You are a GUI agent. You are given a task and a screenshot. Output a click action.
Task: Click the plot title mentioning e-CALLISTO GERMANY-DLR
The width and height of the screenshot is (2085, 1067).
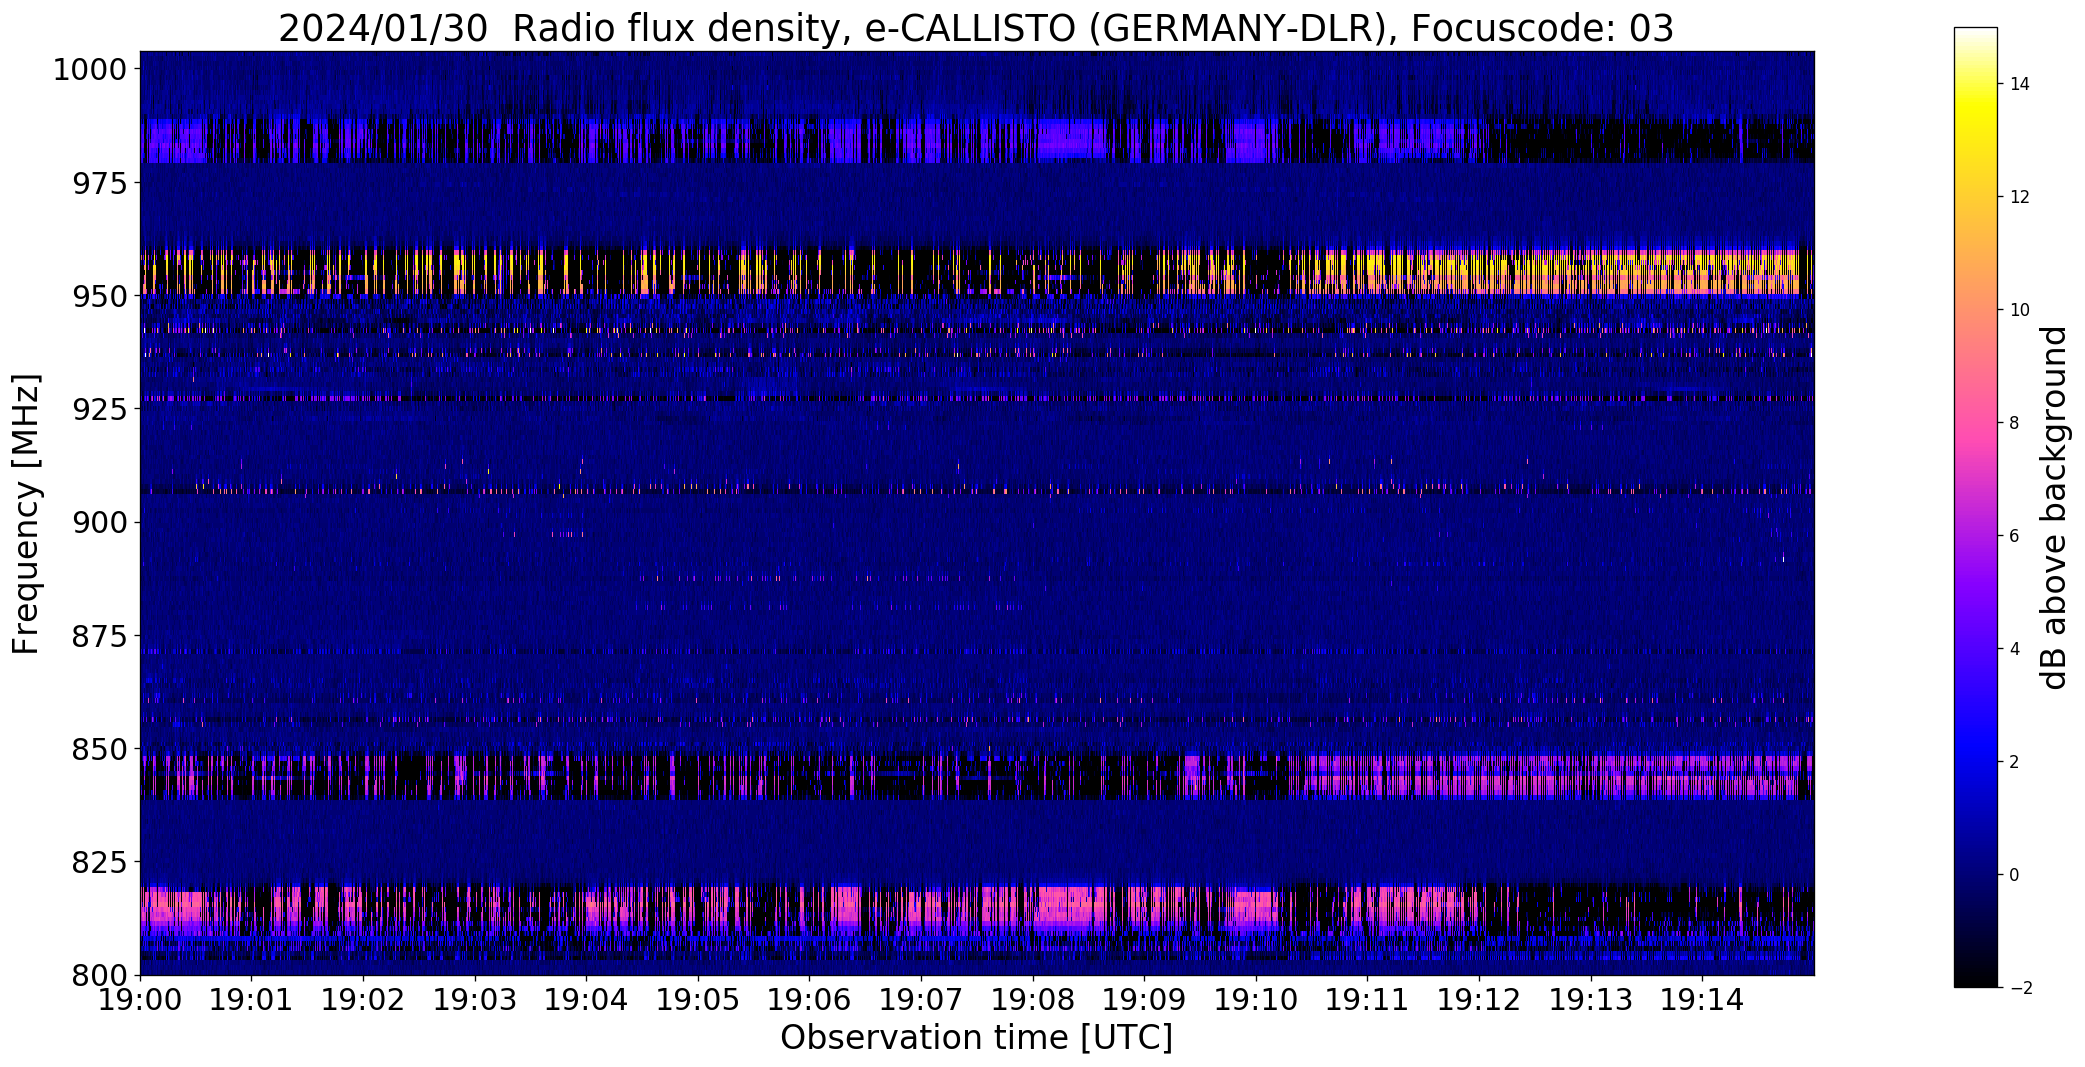point(975,28)
